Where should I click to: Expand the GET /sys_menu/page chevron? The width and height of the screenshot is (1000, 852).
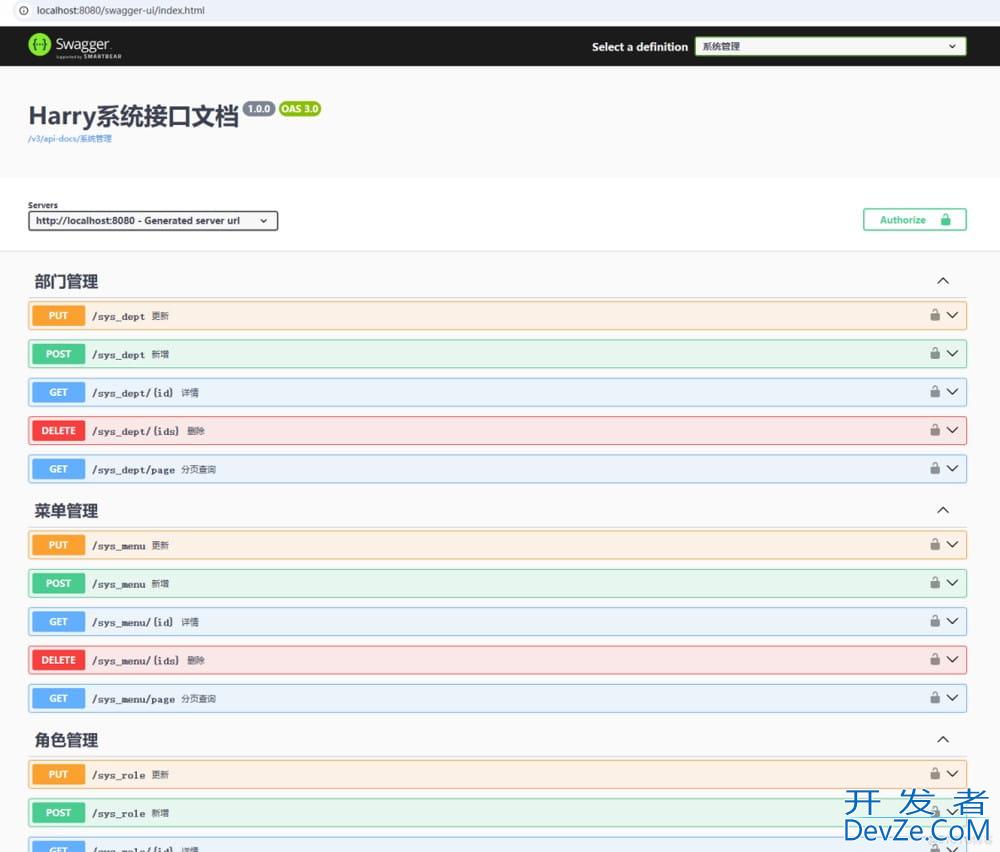pos(952,698)
